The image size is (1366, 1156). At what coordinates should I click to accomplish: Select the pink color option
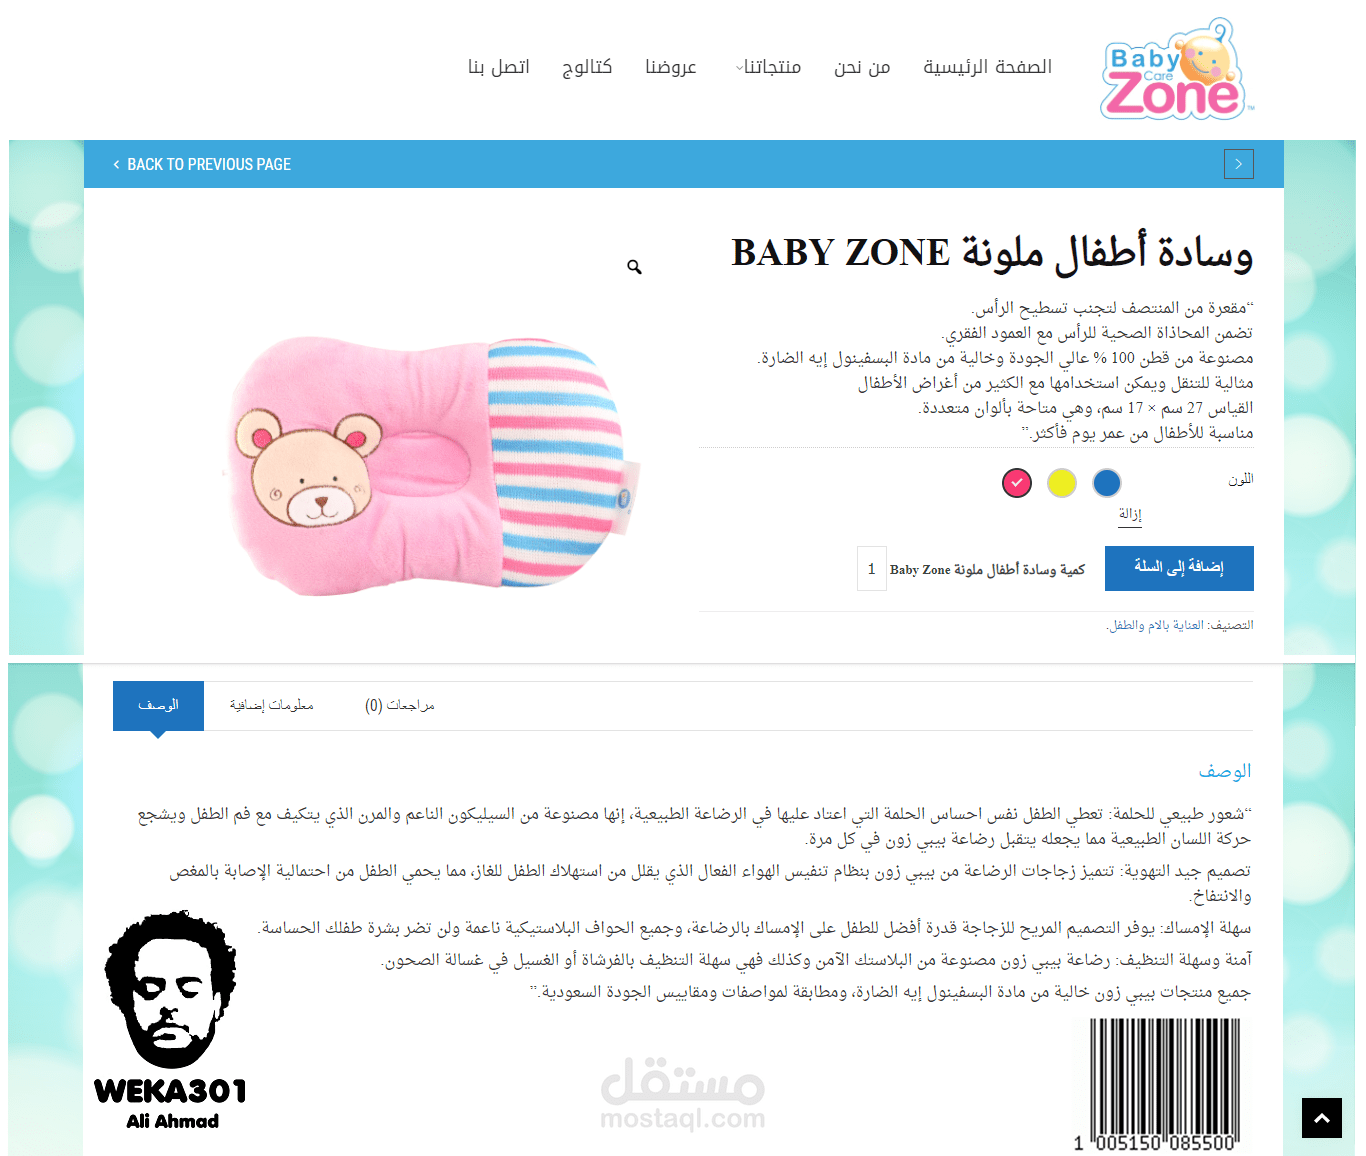[1016, 483]
